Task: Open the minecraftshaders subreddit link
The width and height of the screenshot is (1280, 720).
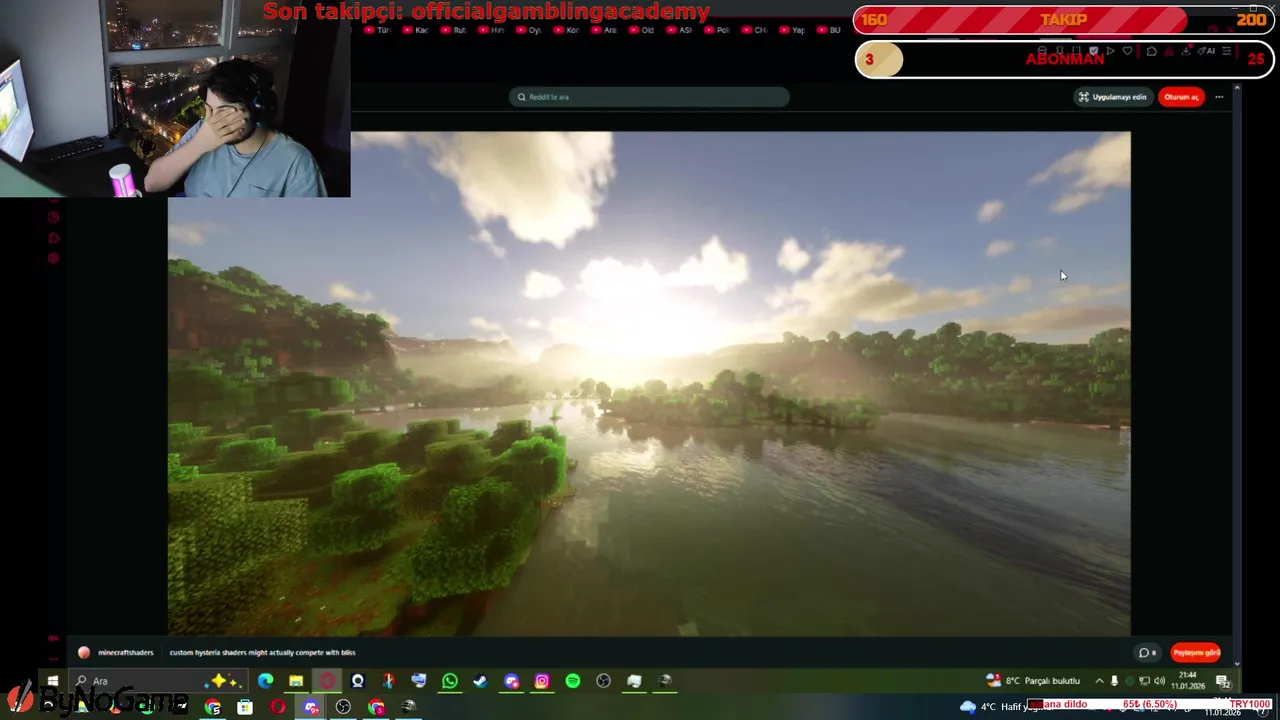Action: (125, 652)
